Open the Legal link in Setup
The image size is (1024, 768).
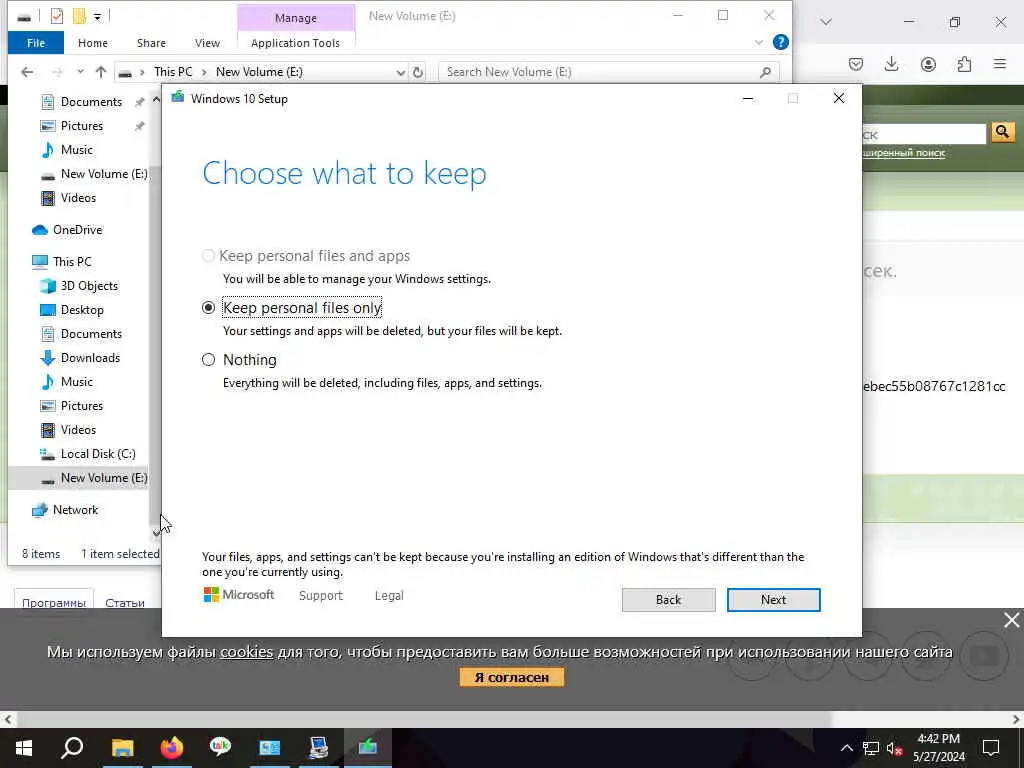(389, 596)
